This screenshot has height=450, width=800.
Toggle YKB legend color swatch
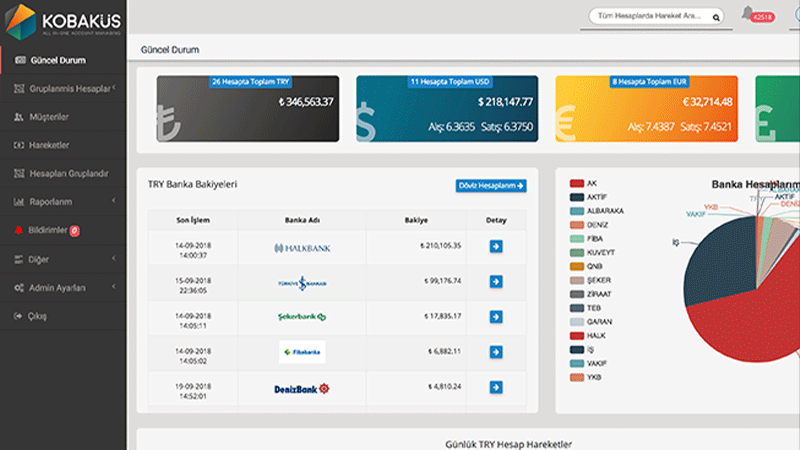(x=577, y=378)
